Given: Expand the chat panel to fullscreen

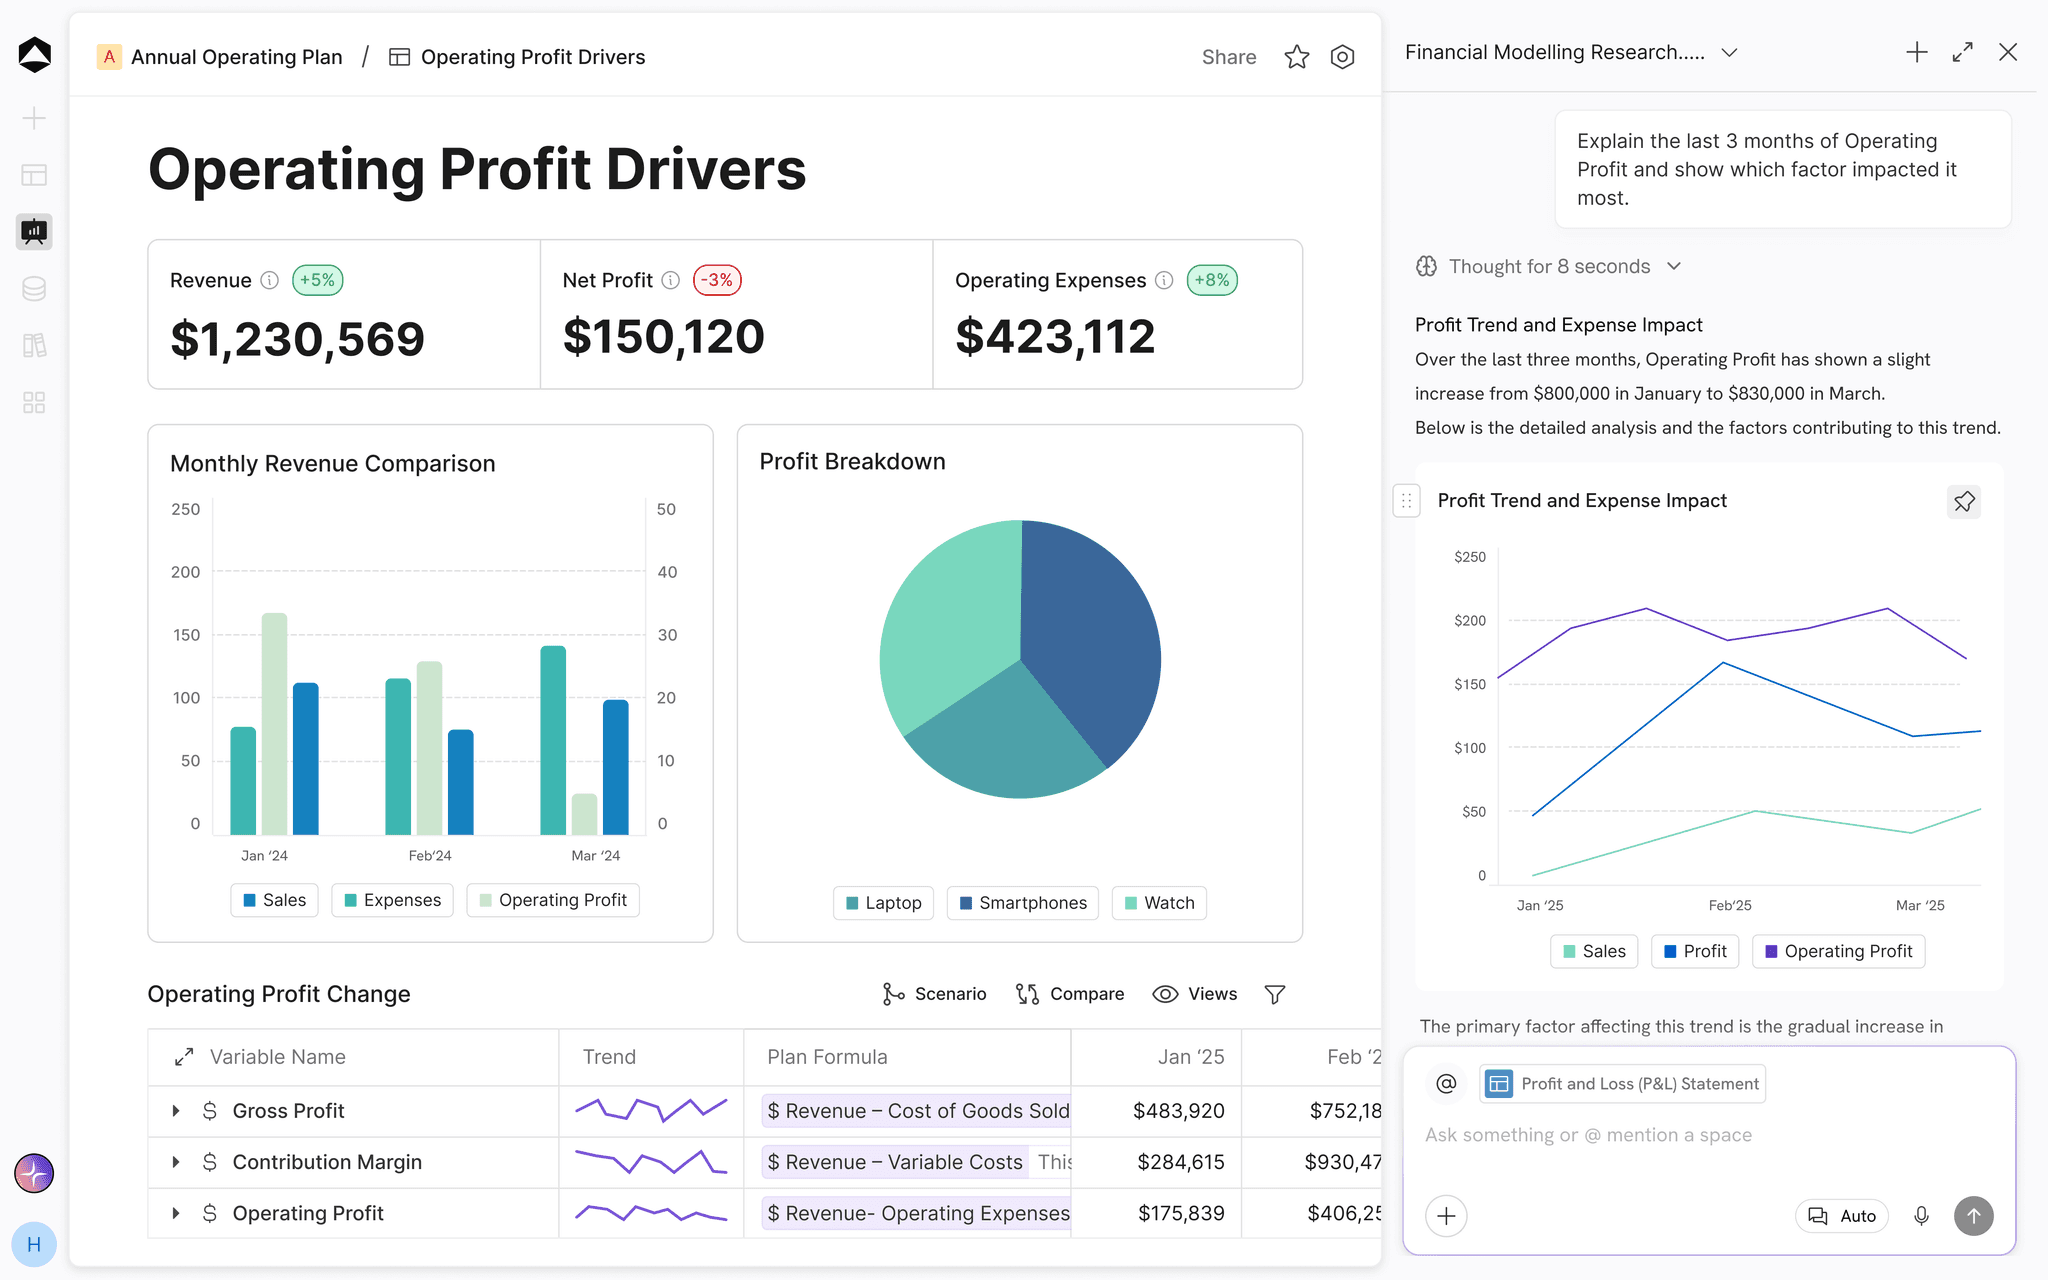Looking at the screenshot, I should point(1963,52).
